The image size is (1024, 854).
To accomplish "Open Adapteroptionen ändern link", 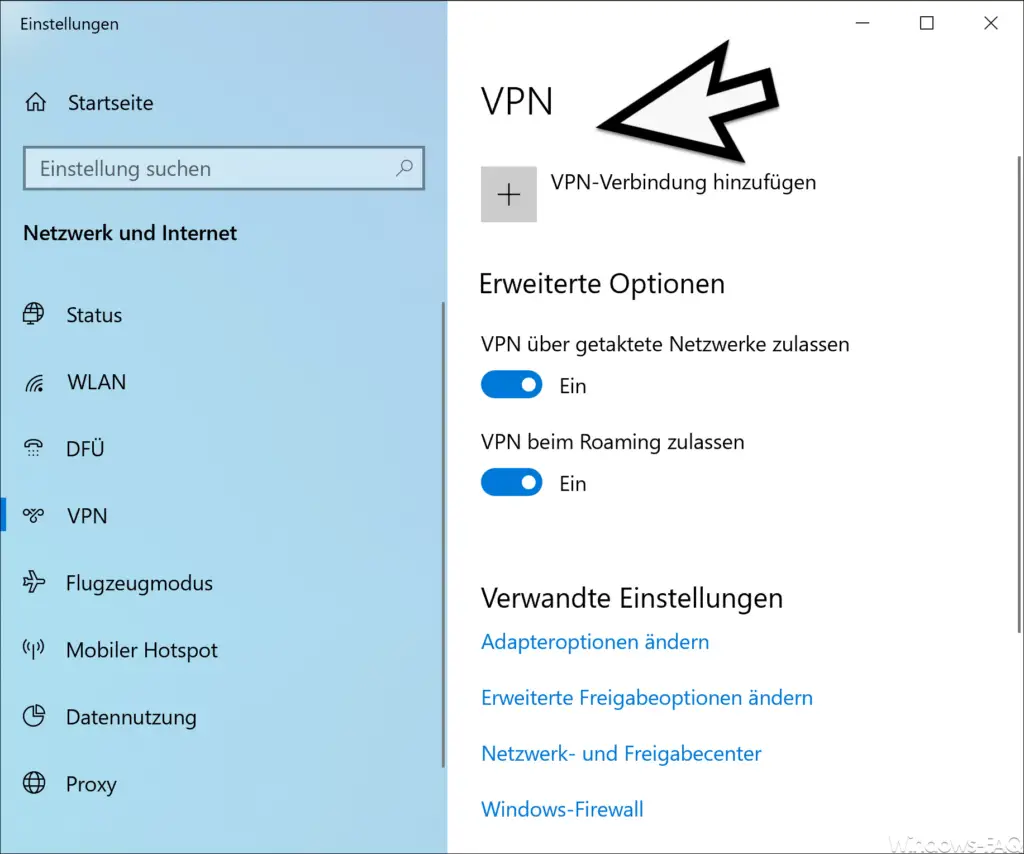I will click(x=595, y=642).
